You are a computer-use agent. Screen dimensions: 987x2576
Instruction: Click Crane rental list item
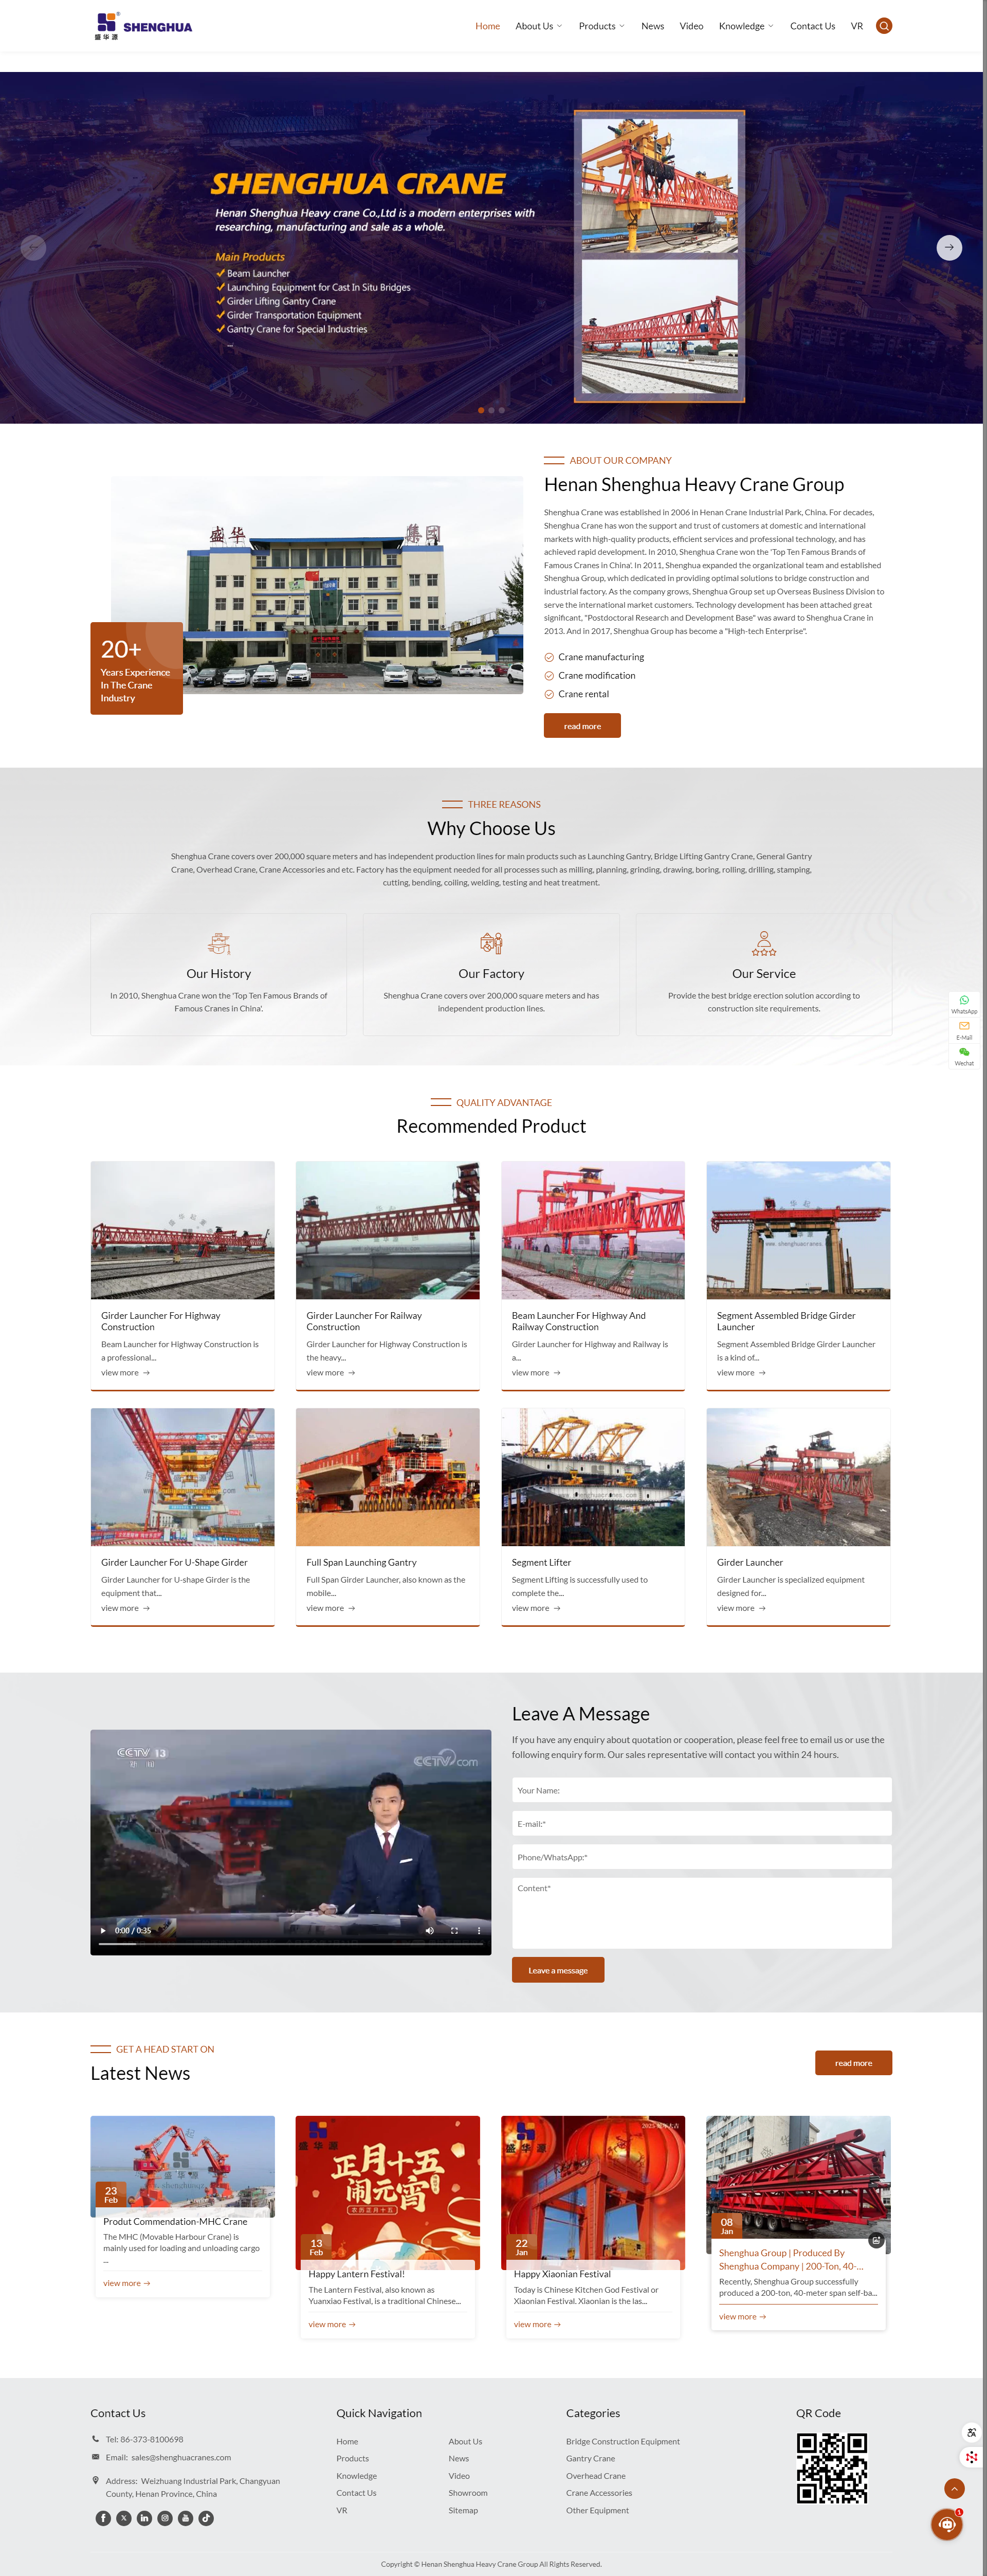click(583, 693)
